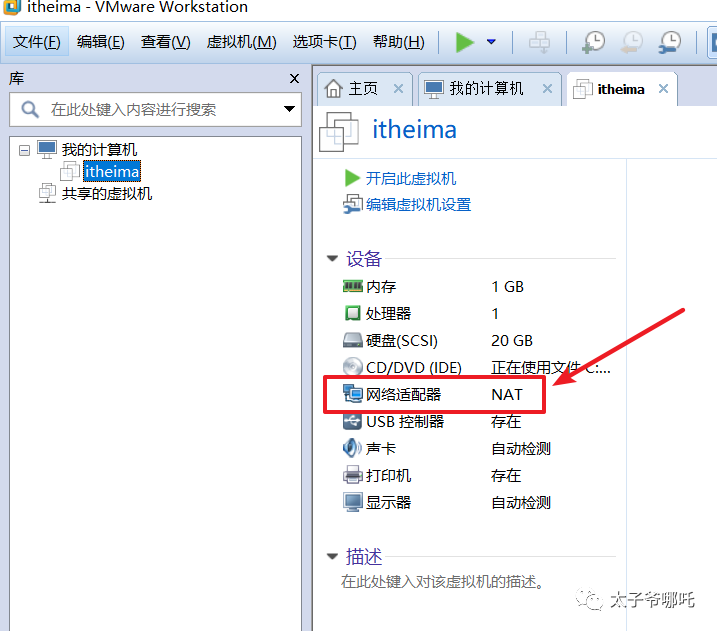Click the USB 控制器 device icon
The height and width of the screenshot is (631, 717).
pos(352,421)
